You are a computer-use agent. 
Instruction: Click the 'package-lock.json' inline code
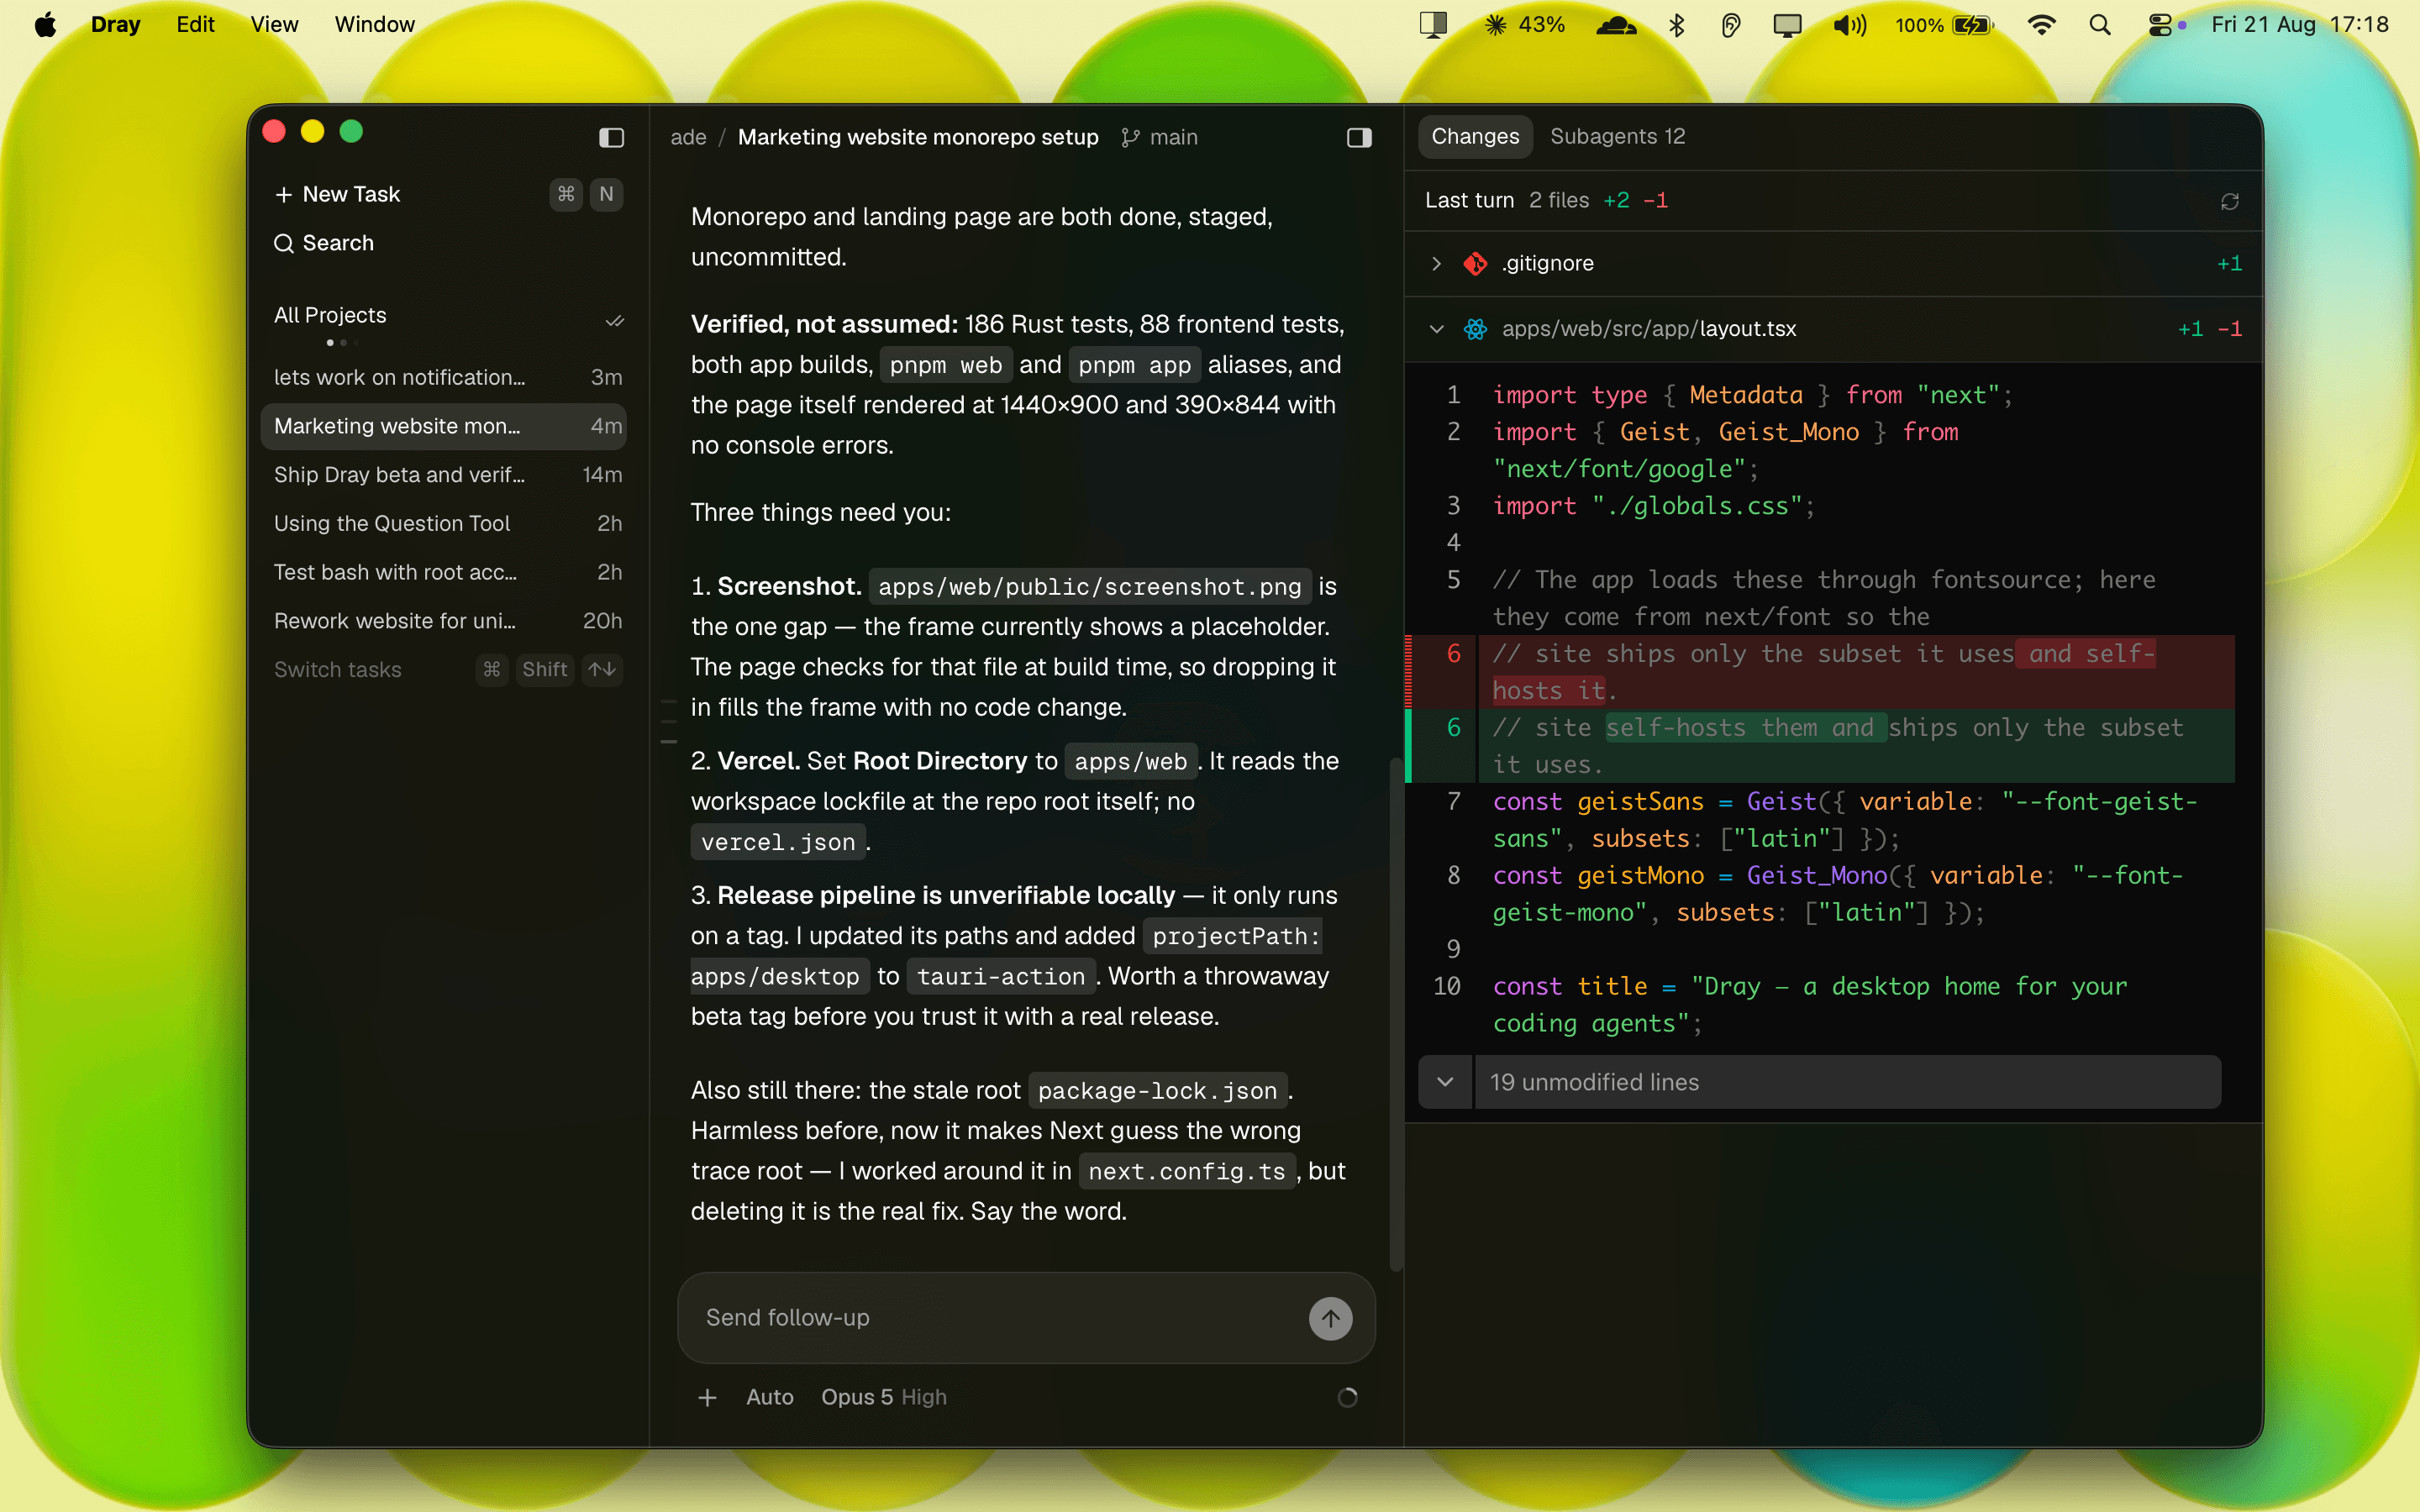pos(1157,1090)
